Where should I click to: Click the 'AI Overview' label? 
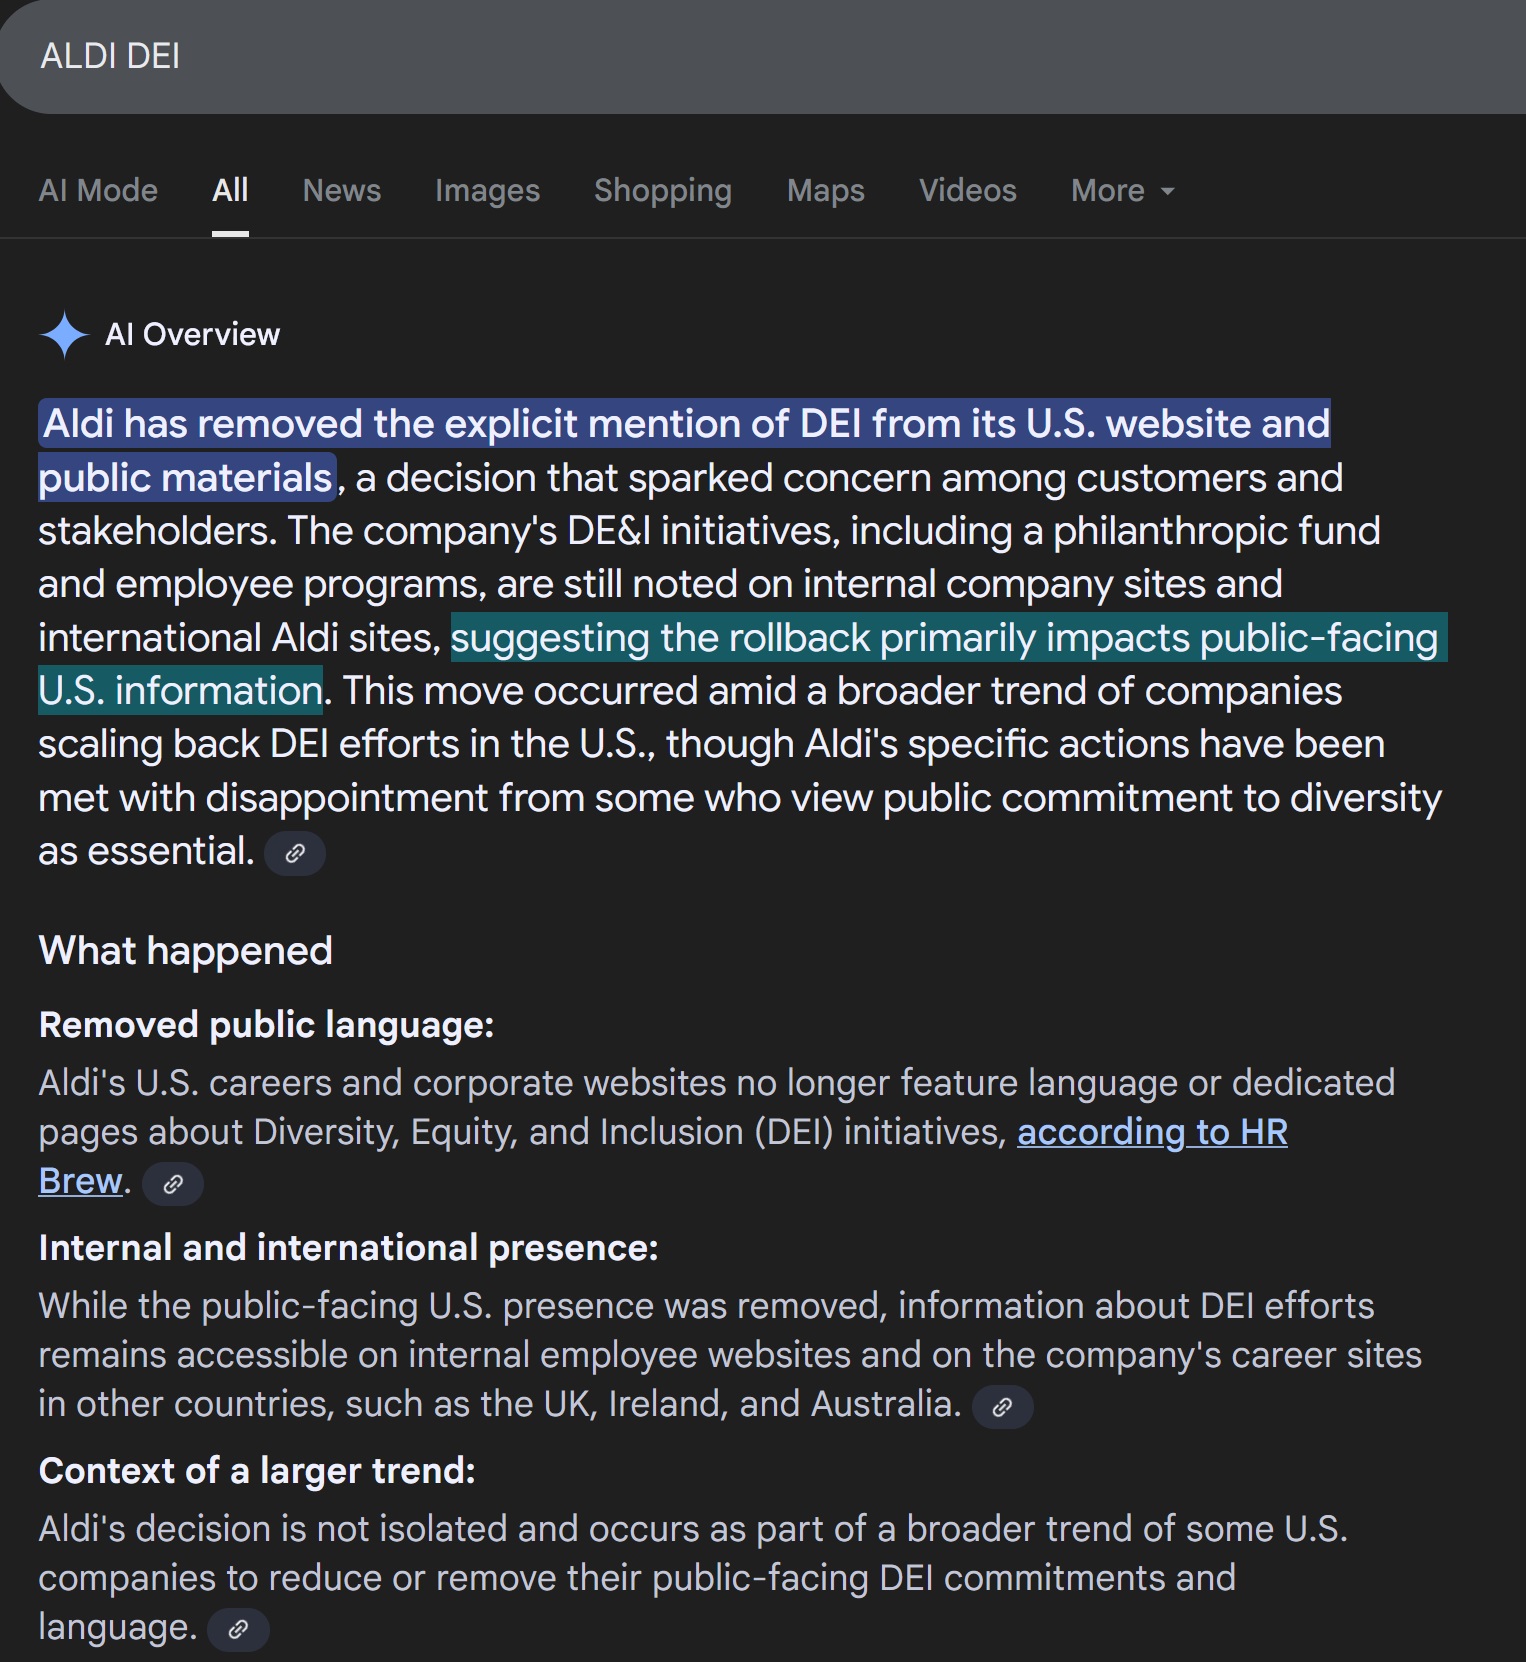pos(193,334)
